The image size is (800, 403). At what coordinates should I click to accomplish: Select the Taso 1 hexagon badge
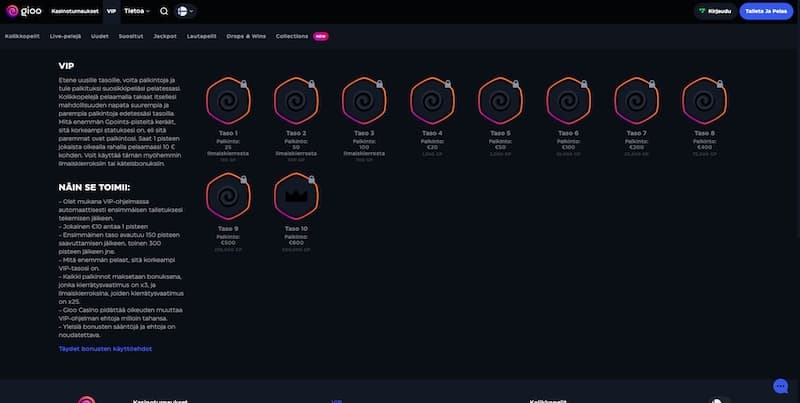(228, 101)
